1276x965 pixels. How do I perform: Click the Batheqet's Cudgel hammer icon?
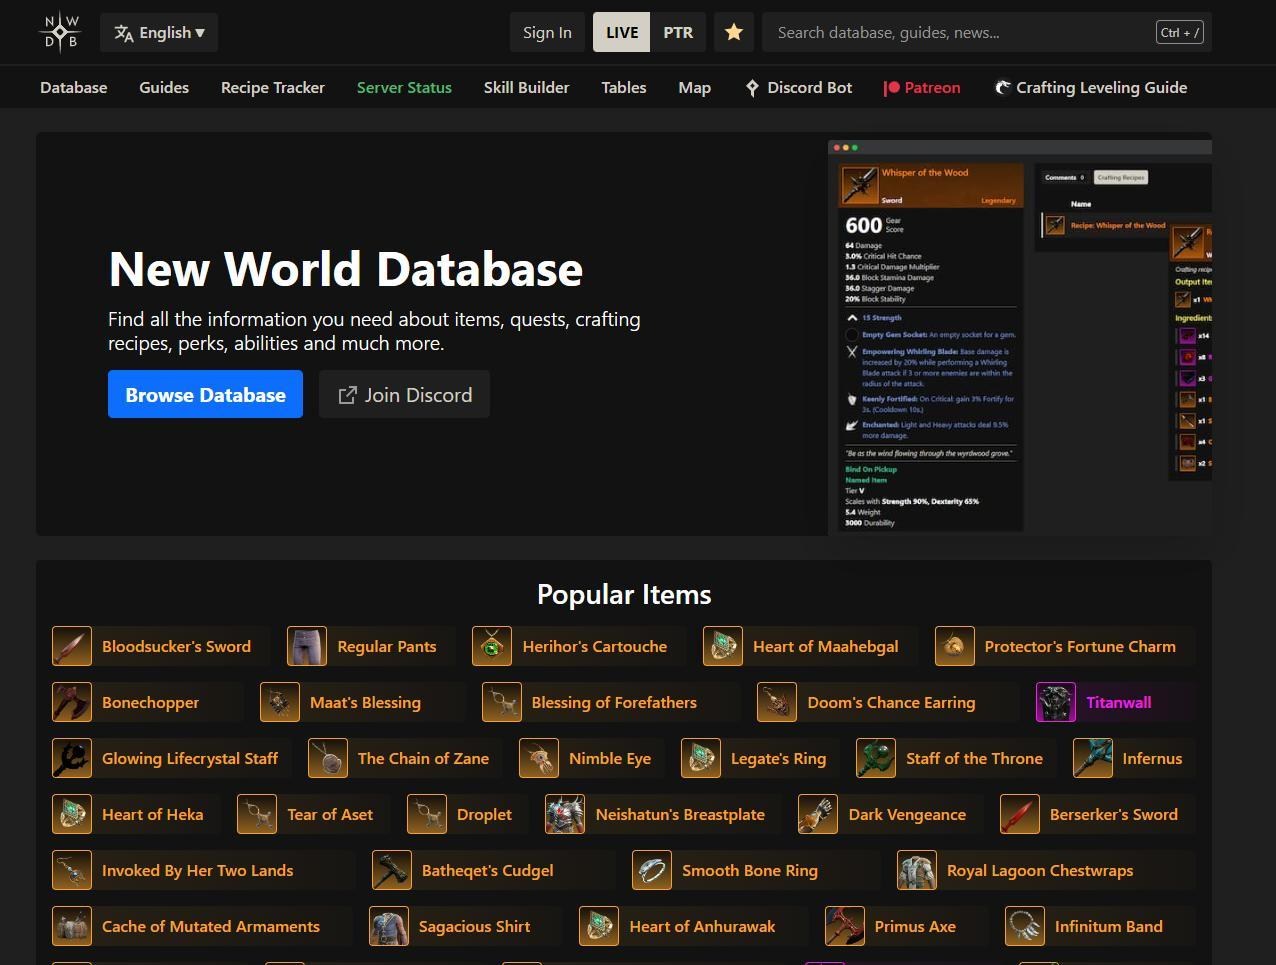coord(391,871)
